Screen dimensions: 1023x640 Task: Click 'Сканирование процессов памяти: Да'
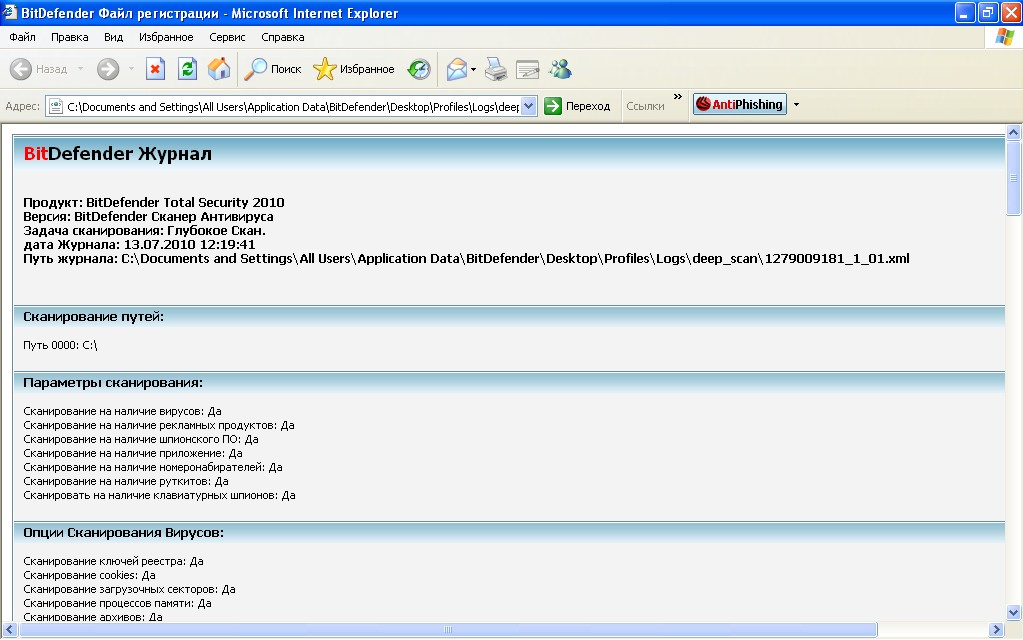point(117,603)
